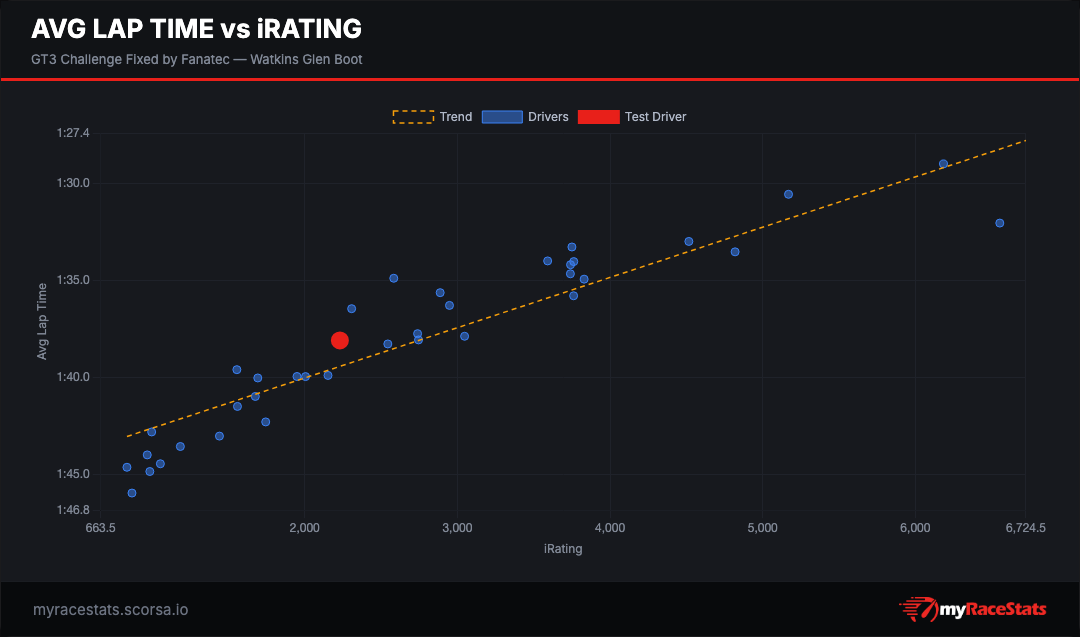Image resolution: width=1080 pixels, height=637 pixels.
Task: Toggle the Drivers legend entry
Action: (525, 117)
